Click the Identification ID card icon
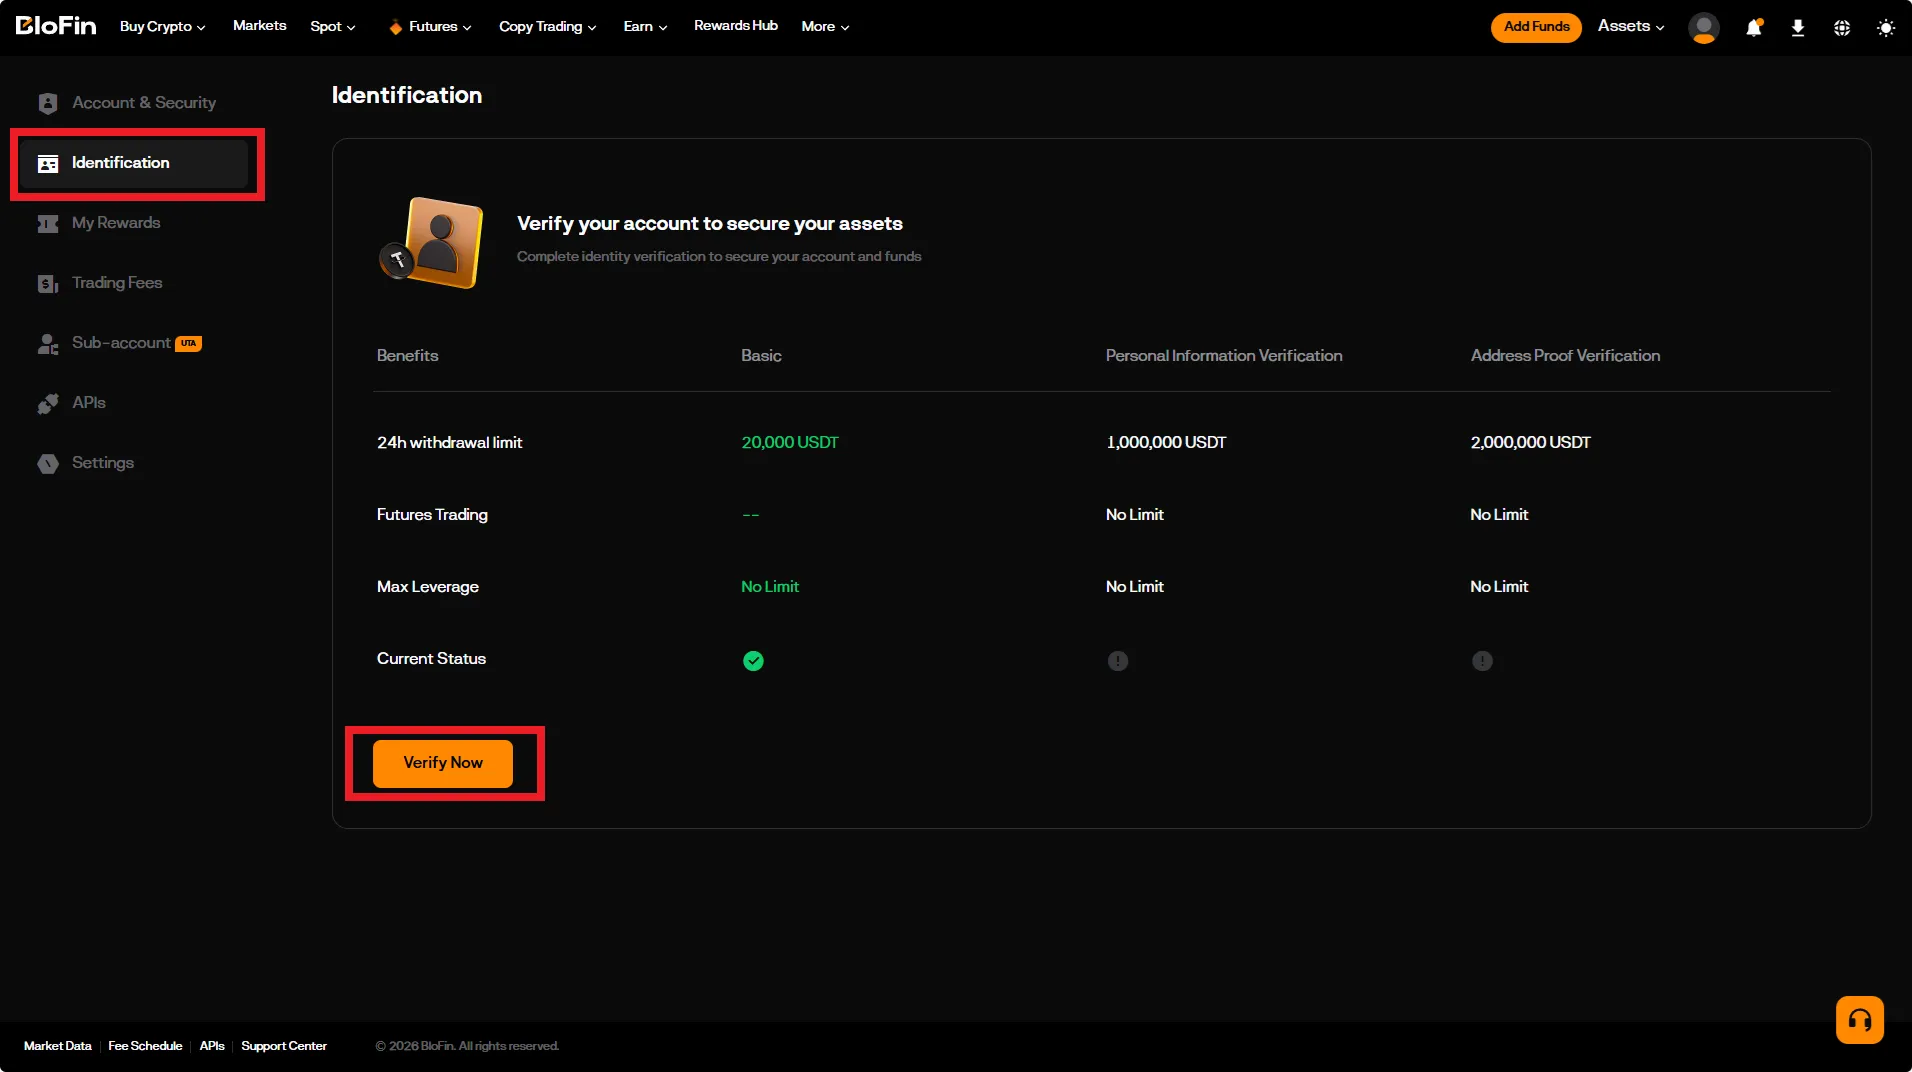This screenshot has height=1072, width=1912. [x=48, y=163]
